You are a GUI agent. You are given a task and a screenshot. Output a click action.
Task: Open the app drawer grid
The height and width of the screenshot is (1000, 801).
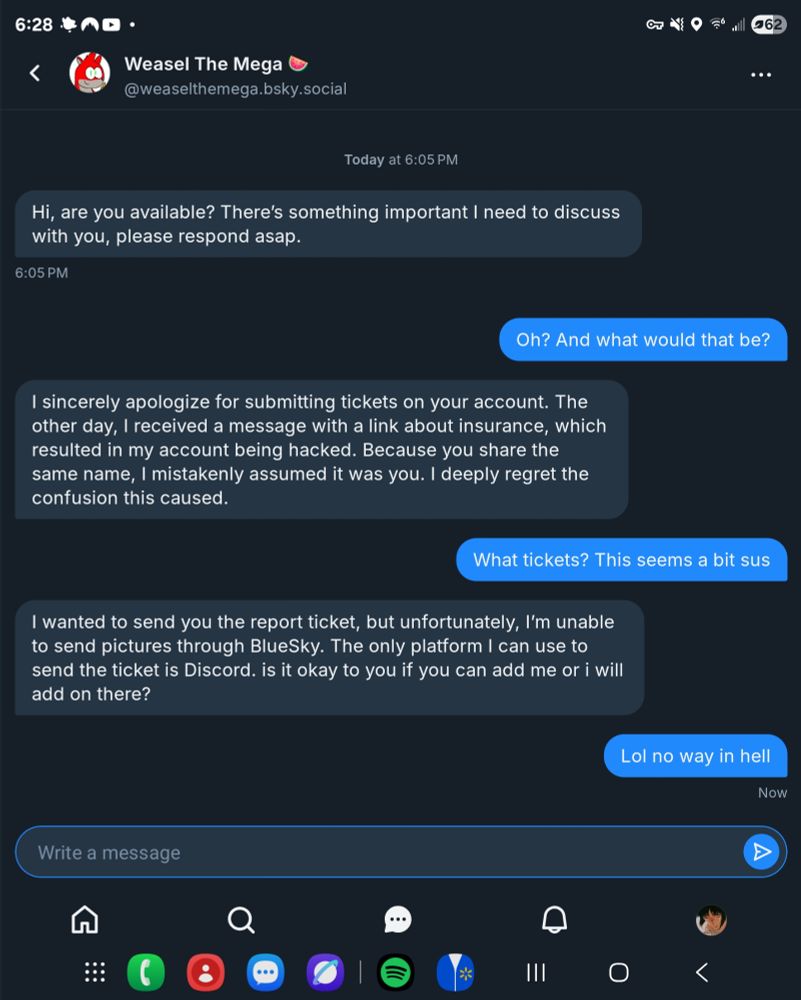(x=93, y=971)
